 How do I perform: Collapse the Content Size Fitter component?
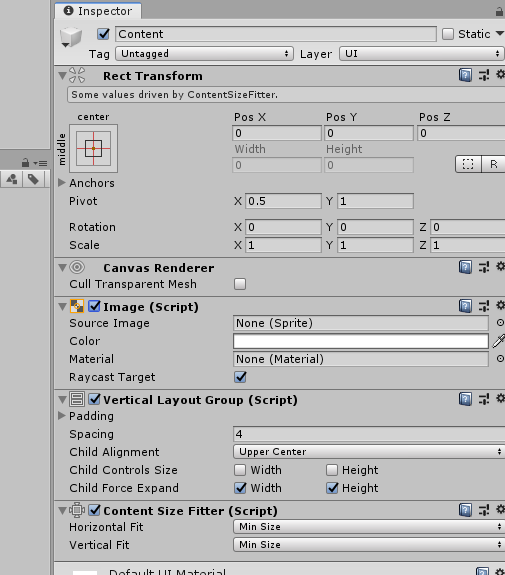click(62, 510)
